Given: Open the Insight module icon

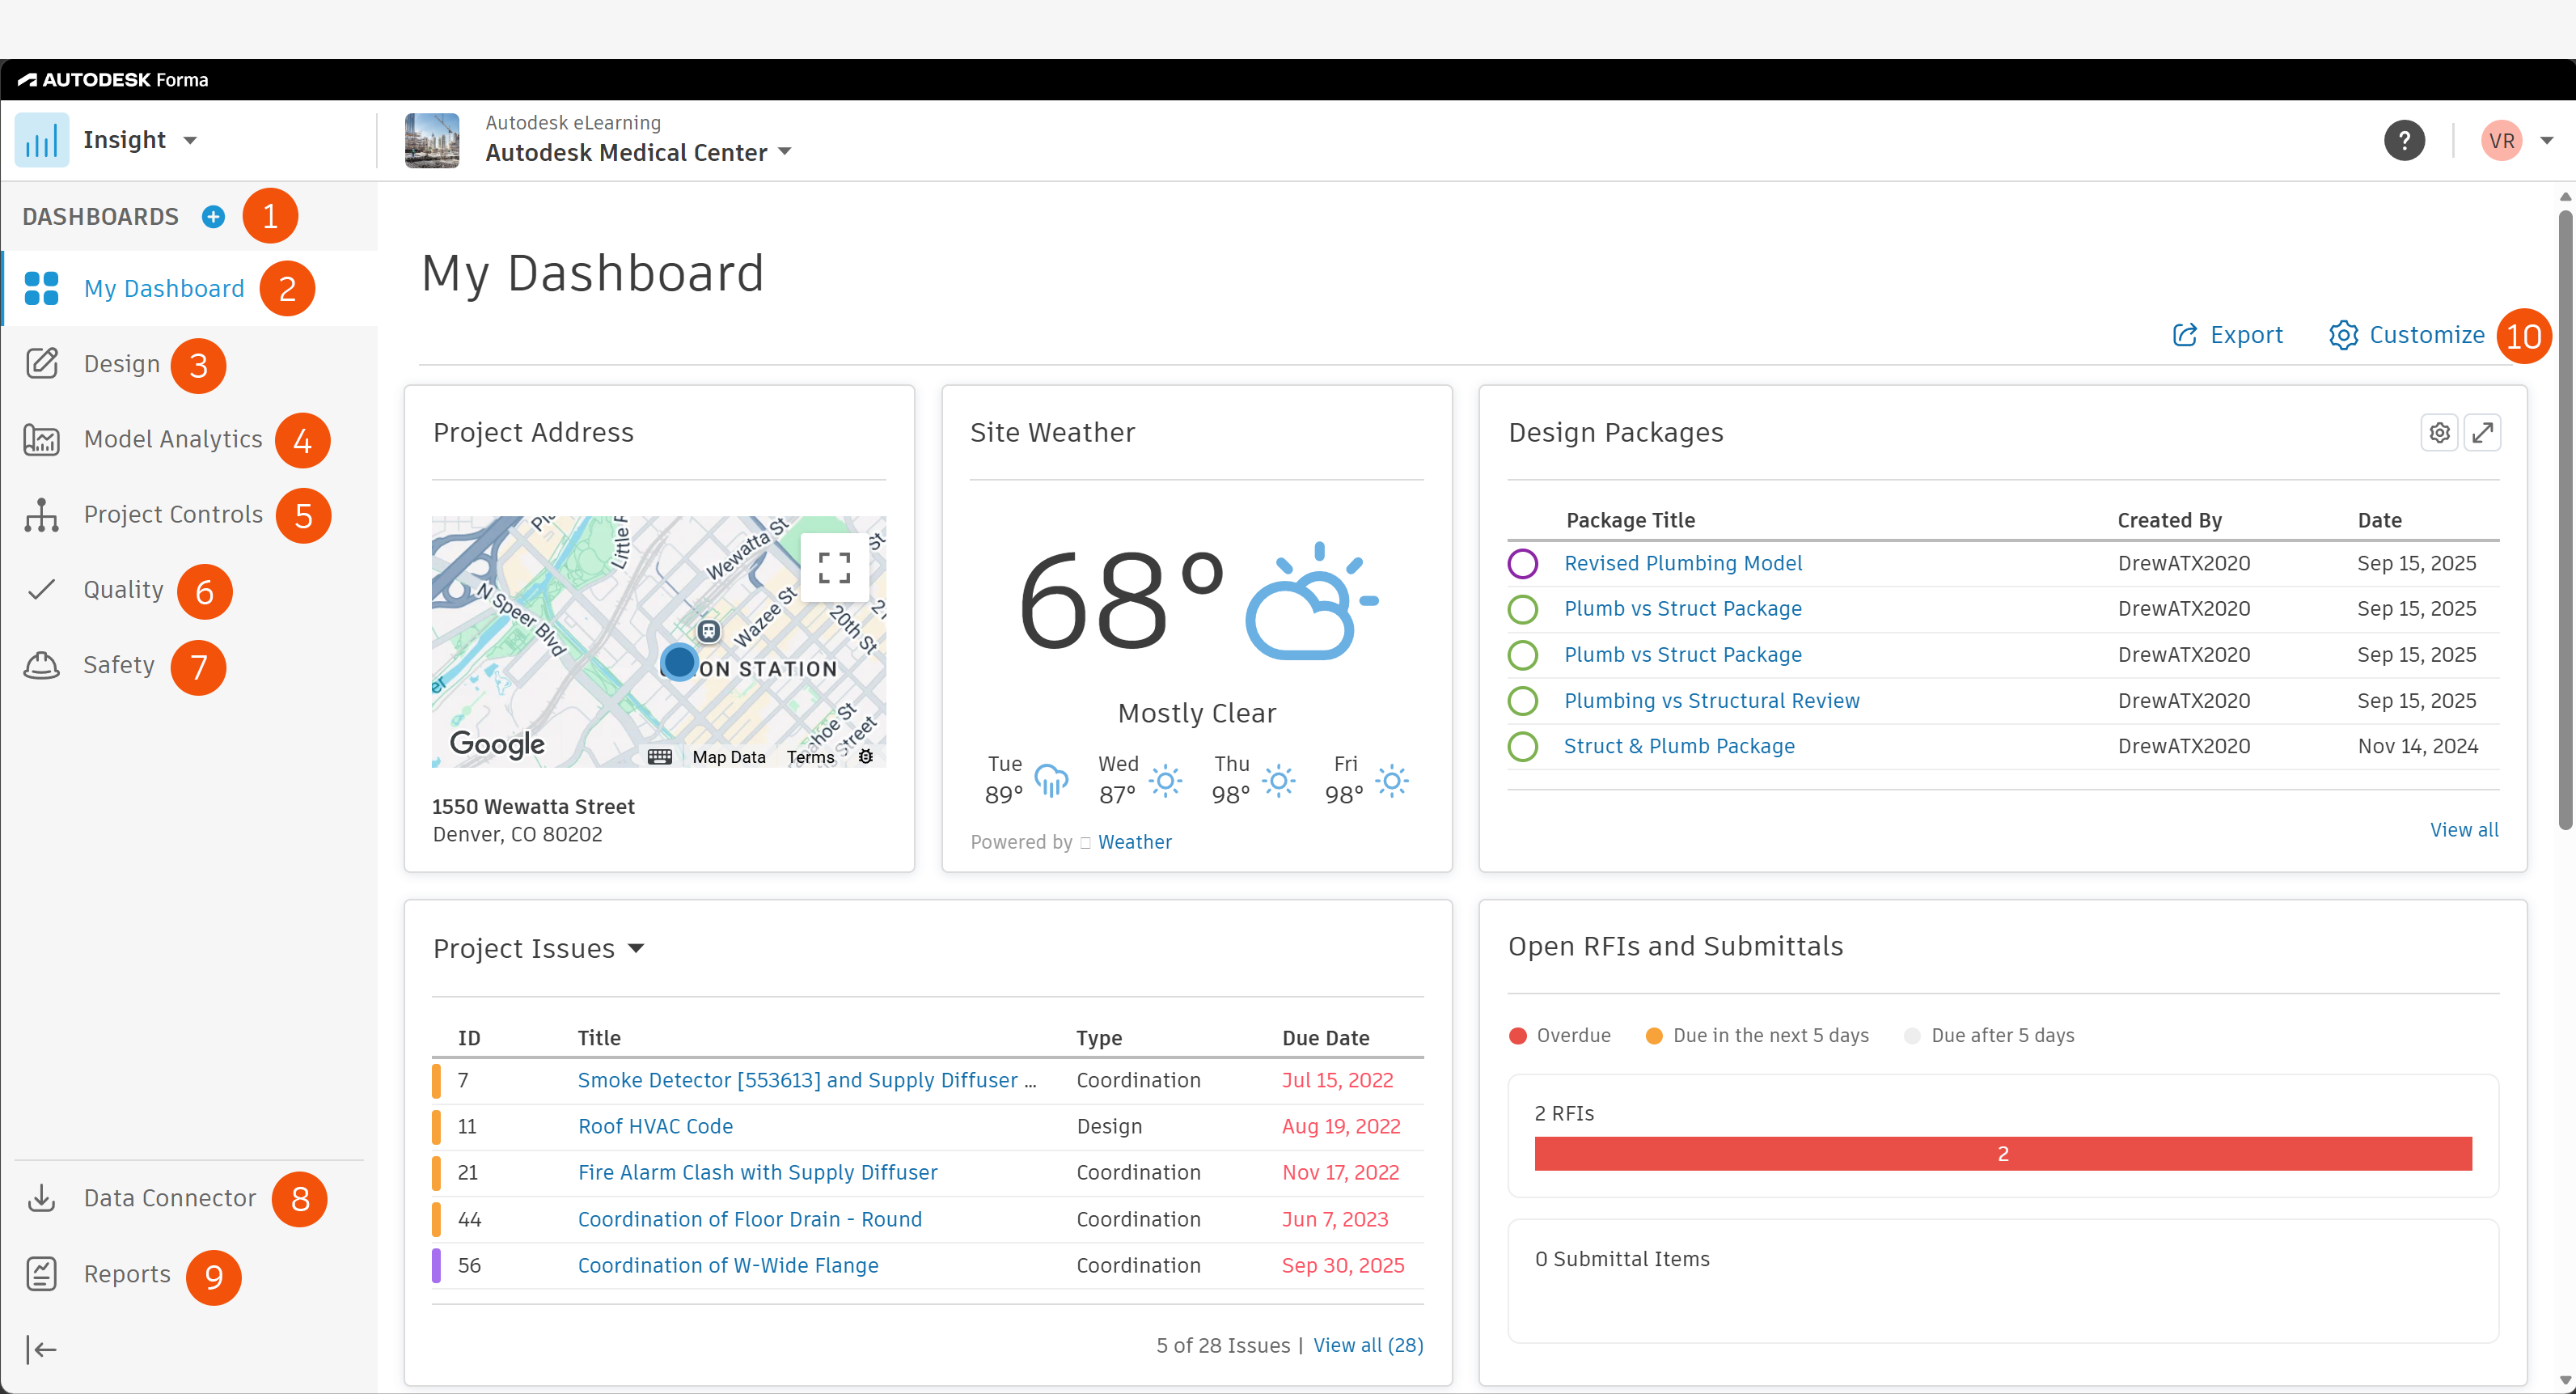Looking at the screenshot, I should [42, 140].
